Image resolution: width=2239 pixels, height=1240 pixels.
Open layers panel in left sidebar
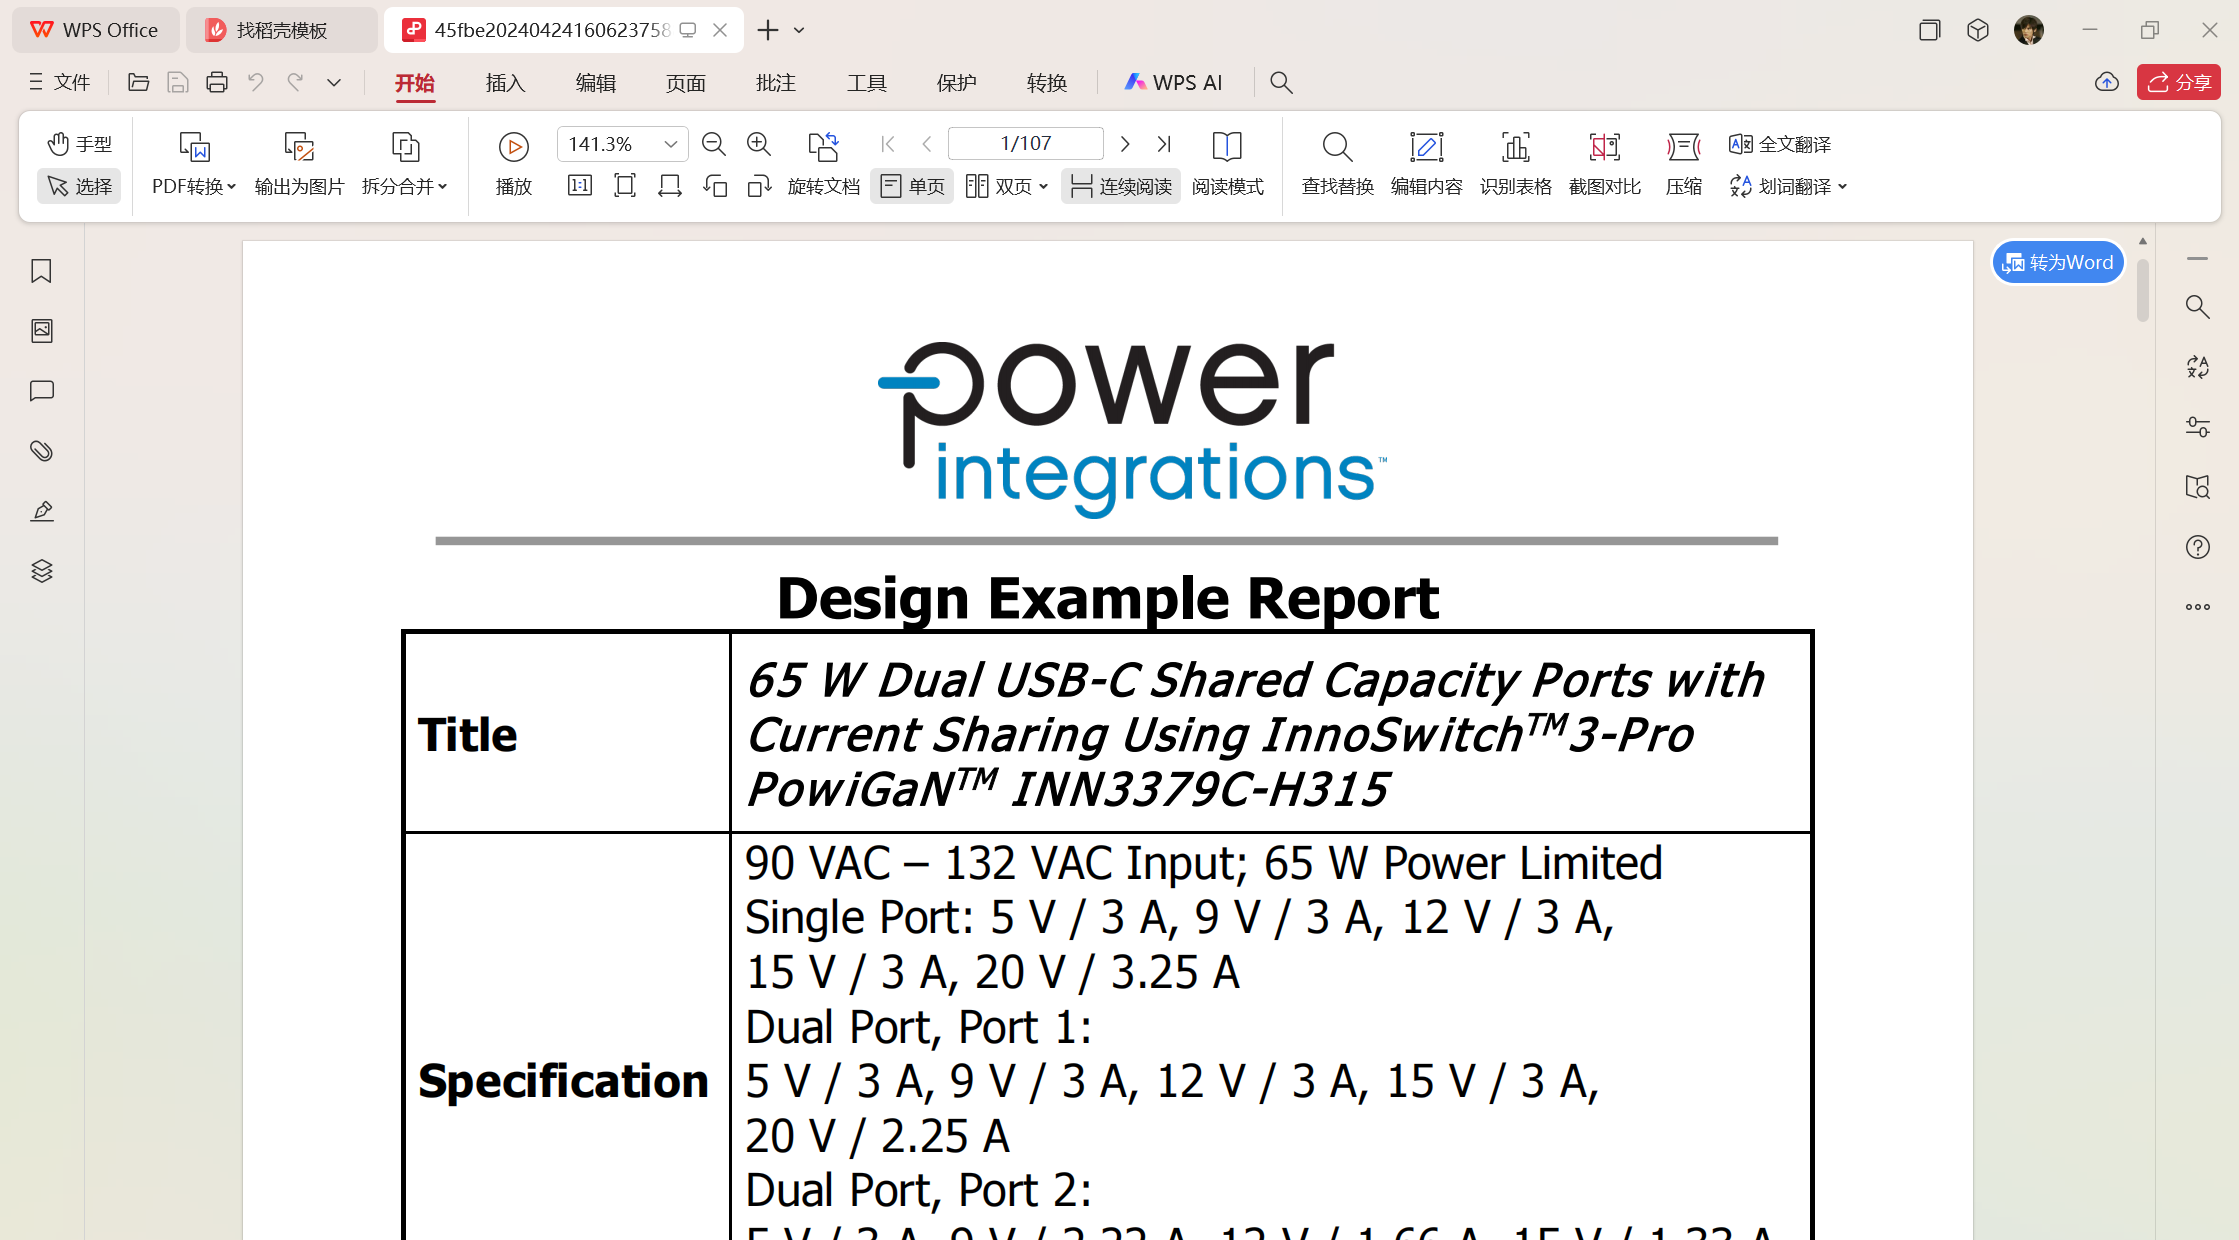(41, 571)
